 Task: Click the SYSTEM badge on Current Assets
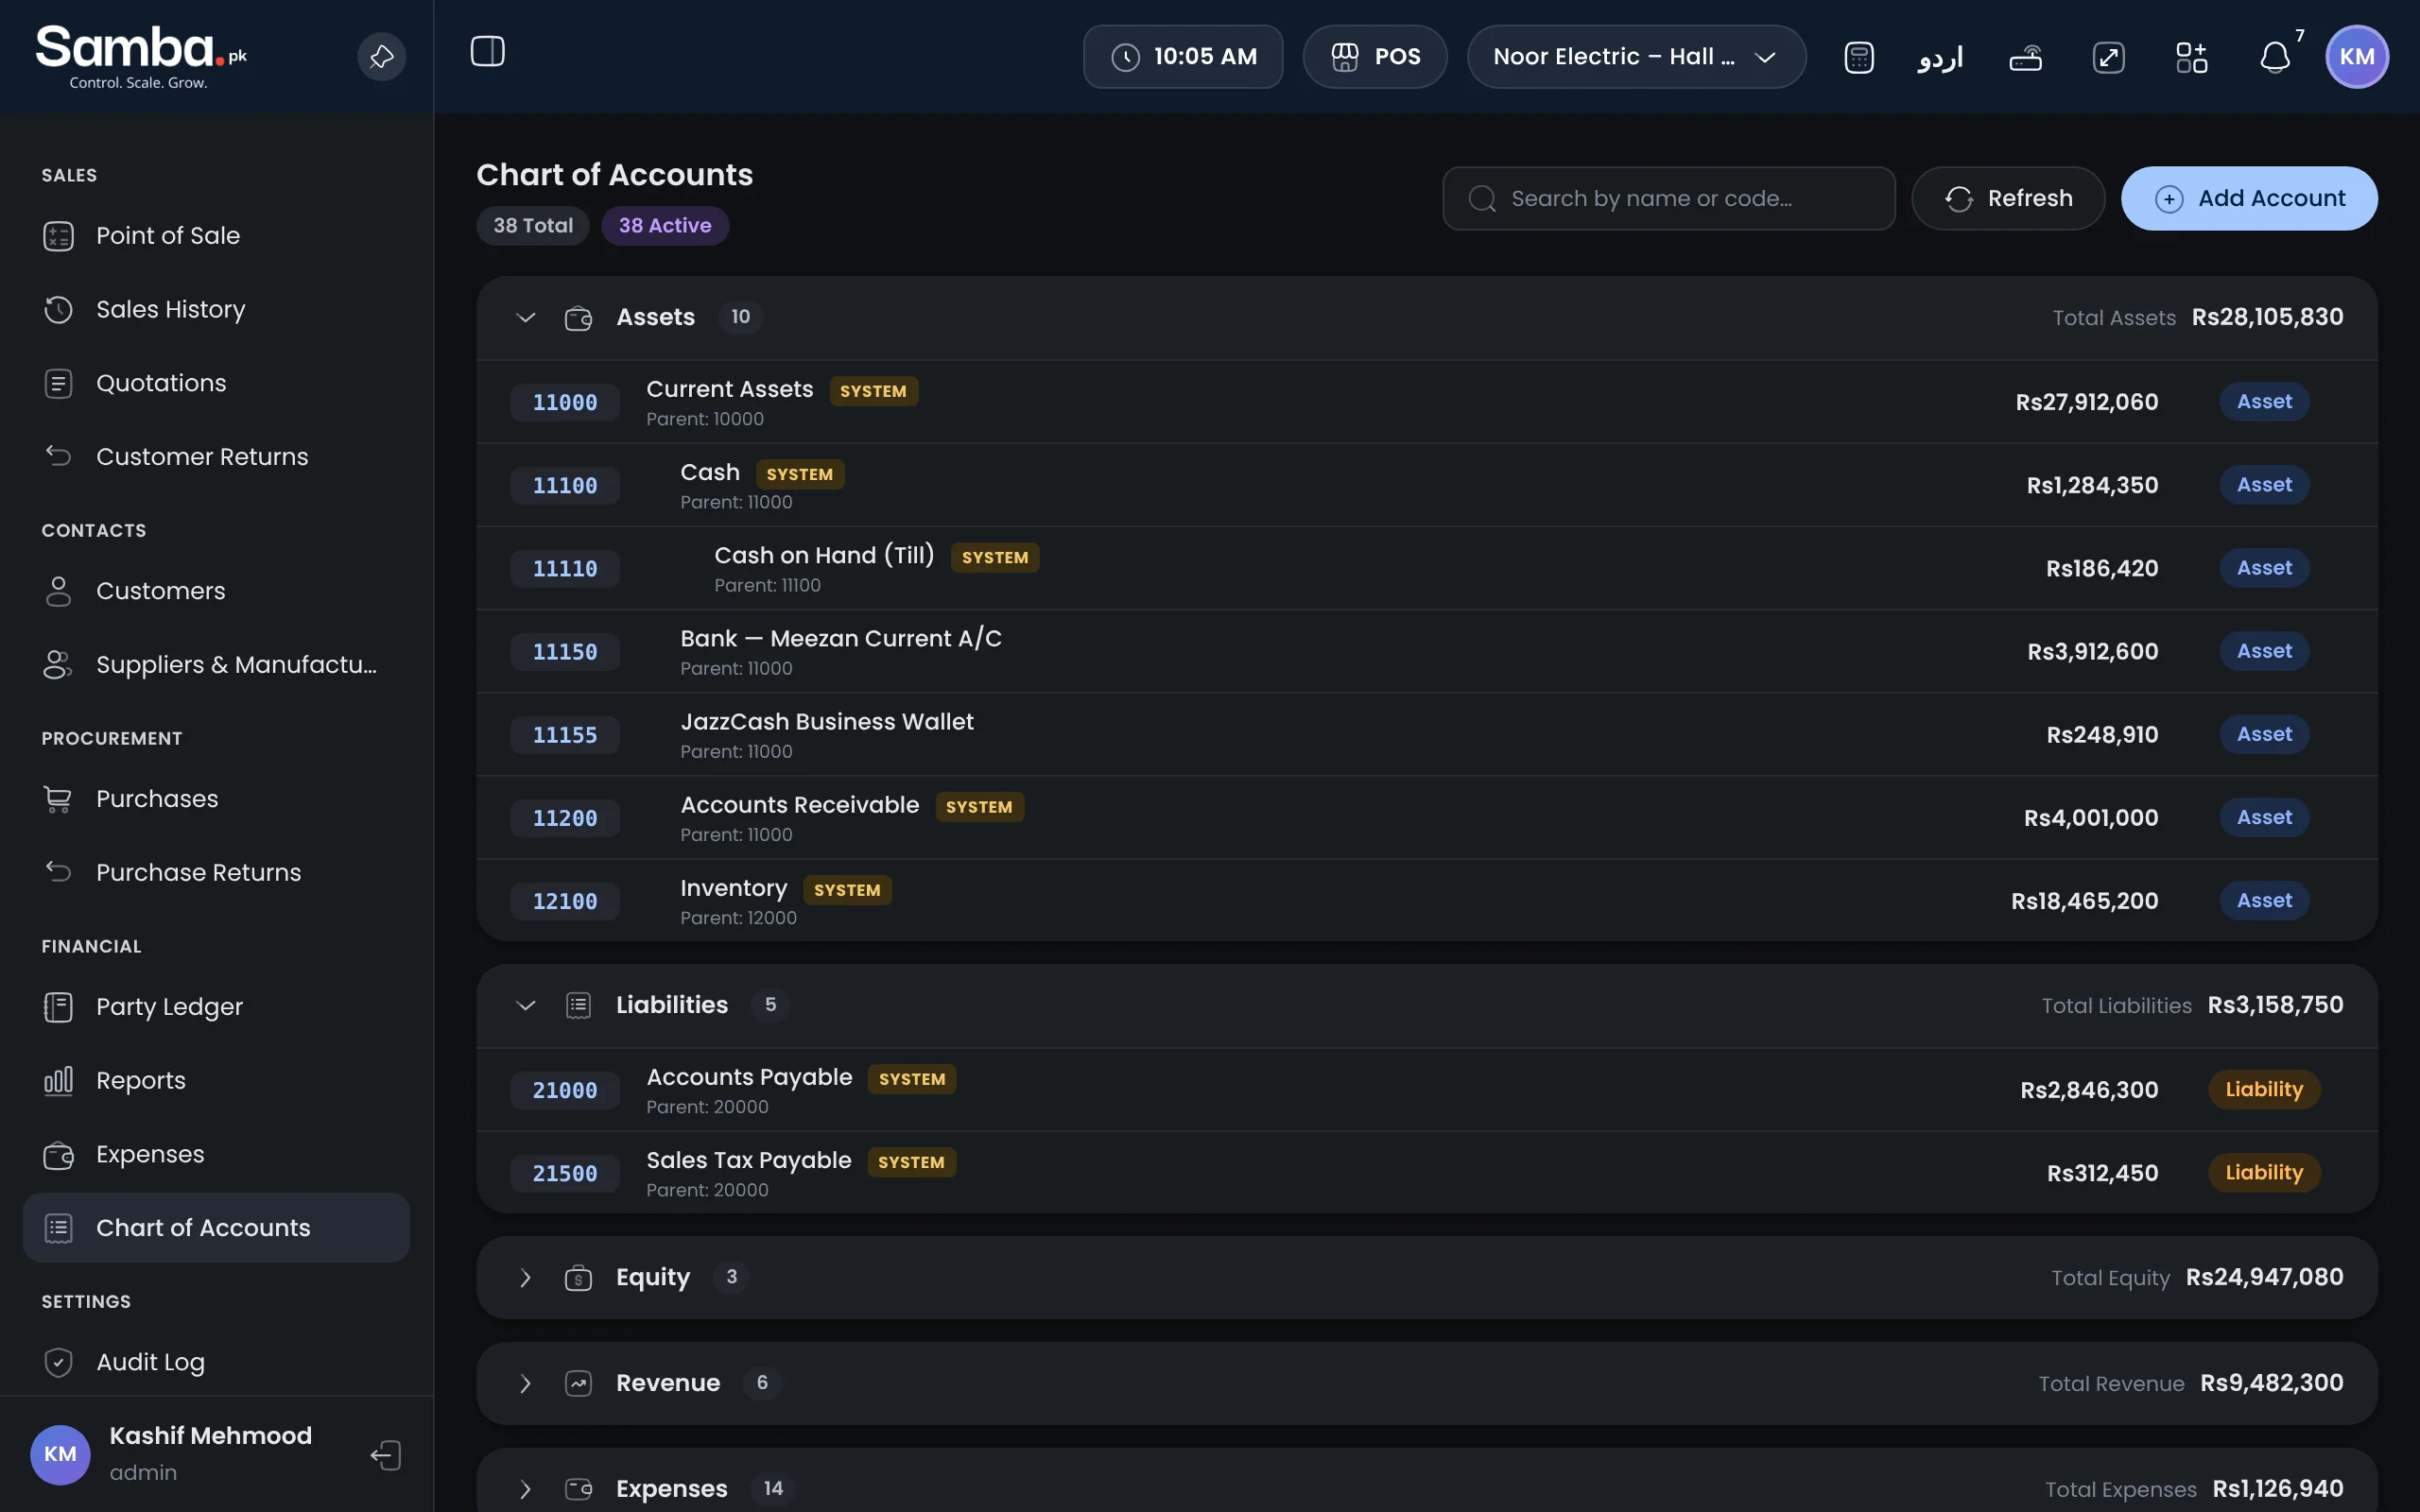pyautogui.click(x=873, y=391)
